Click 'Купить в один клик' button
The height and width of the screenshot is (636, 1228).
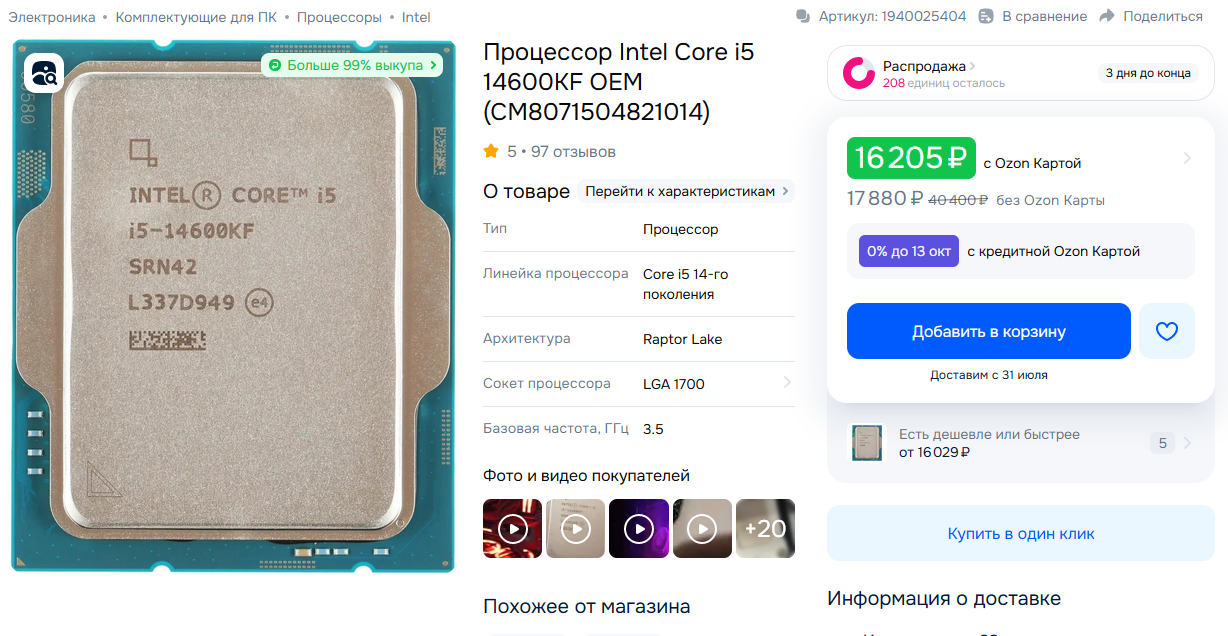pos(1021,533)
